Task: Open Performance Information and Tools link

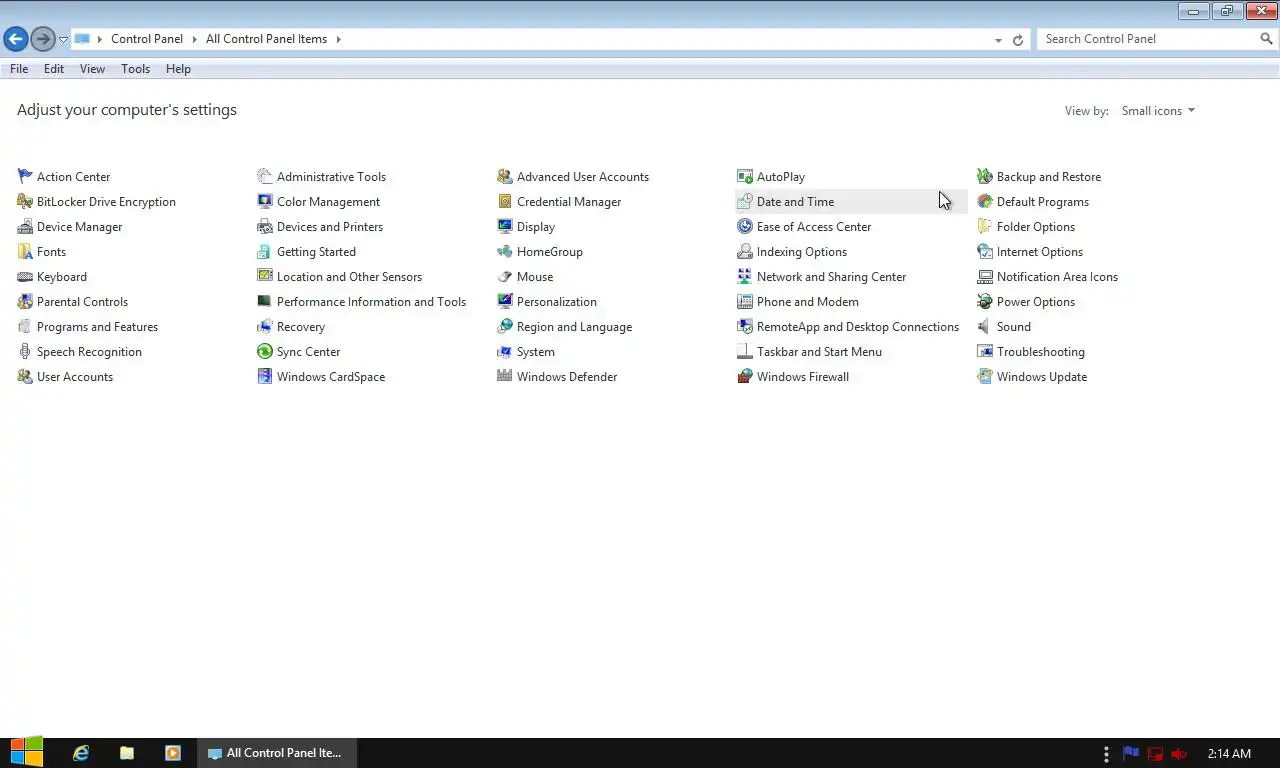Action: click(x=371, y=302)
